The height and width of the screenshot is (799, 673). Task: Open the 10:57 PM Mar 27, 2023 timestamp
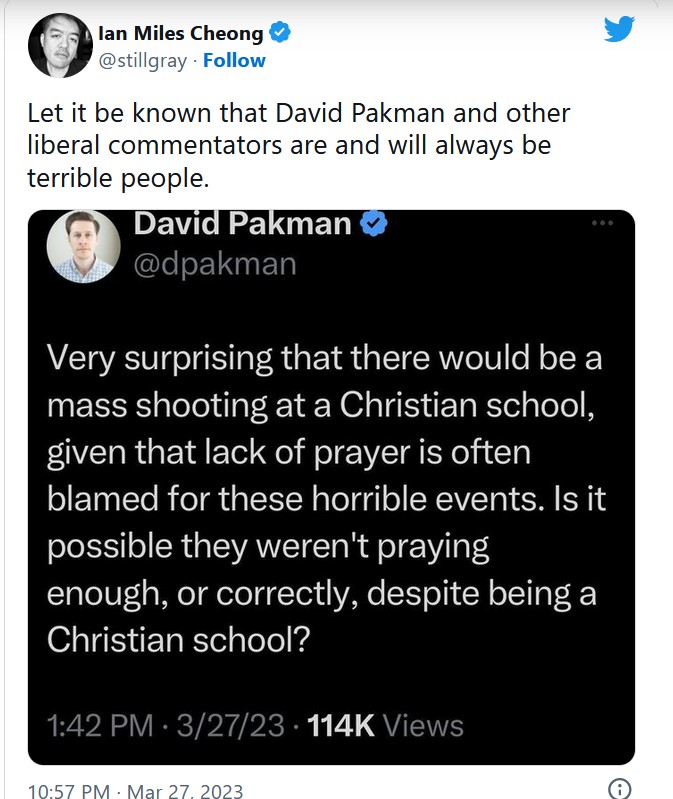point(136,790)
